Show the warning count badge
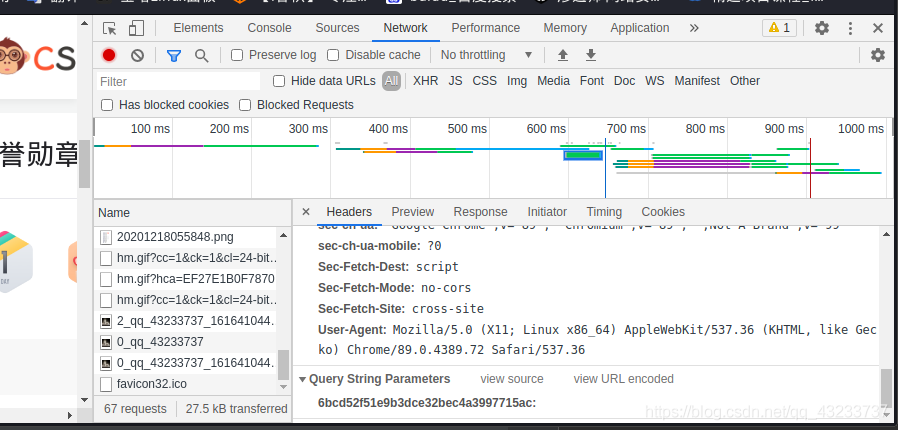Image resolution: width=898 pixels, height=430 pixels. (779, 27)
